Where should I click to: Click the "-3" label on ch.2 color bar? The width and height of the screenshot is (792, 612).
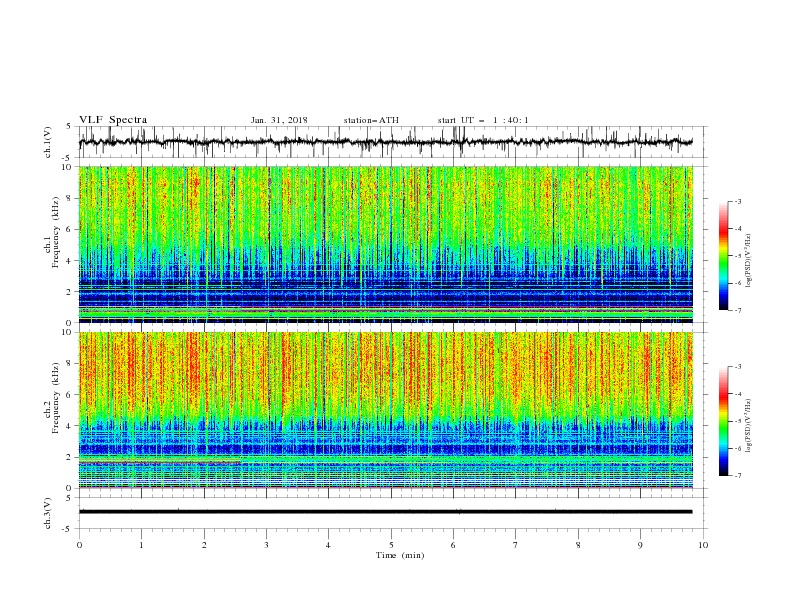737,367
